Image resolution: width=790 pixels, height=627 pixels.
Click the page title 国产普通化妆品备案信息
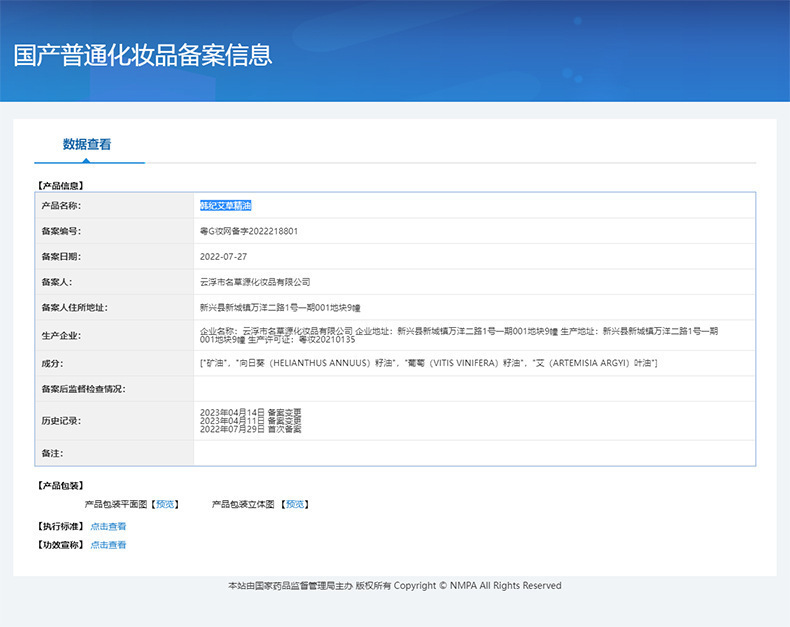pyautogui.click(x=143, y=55)
